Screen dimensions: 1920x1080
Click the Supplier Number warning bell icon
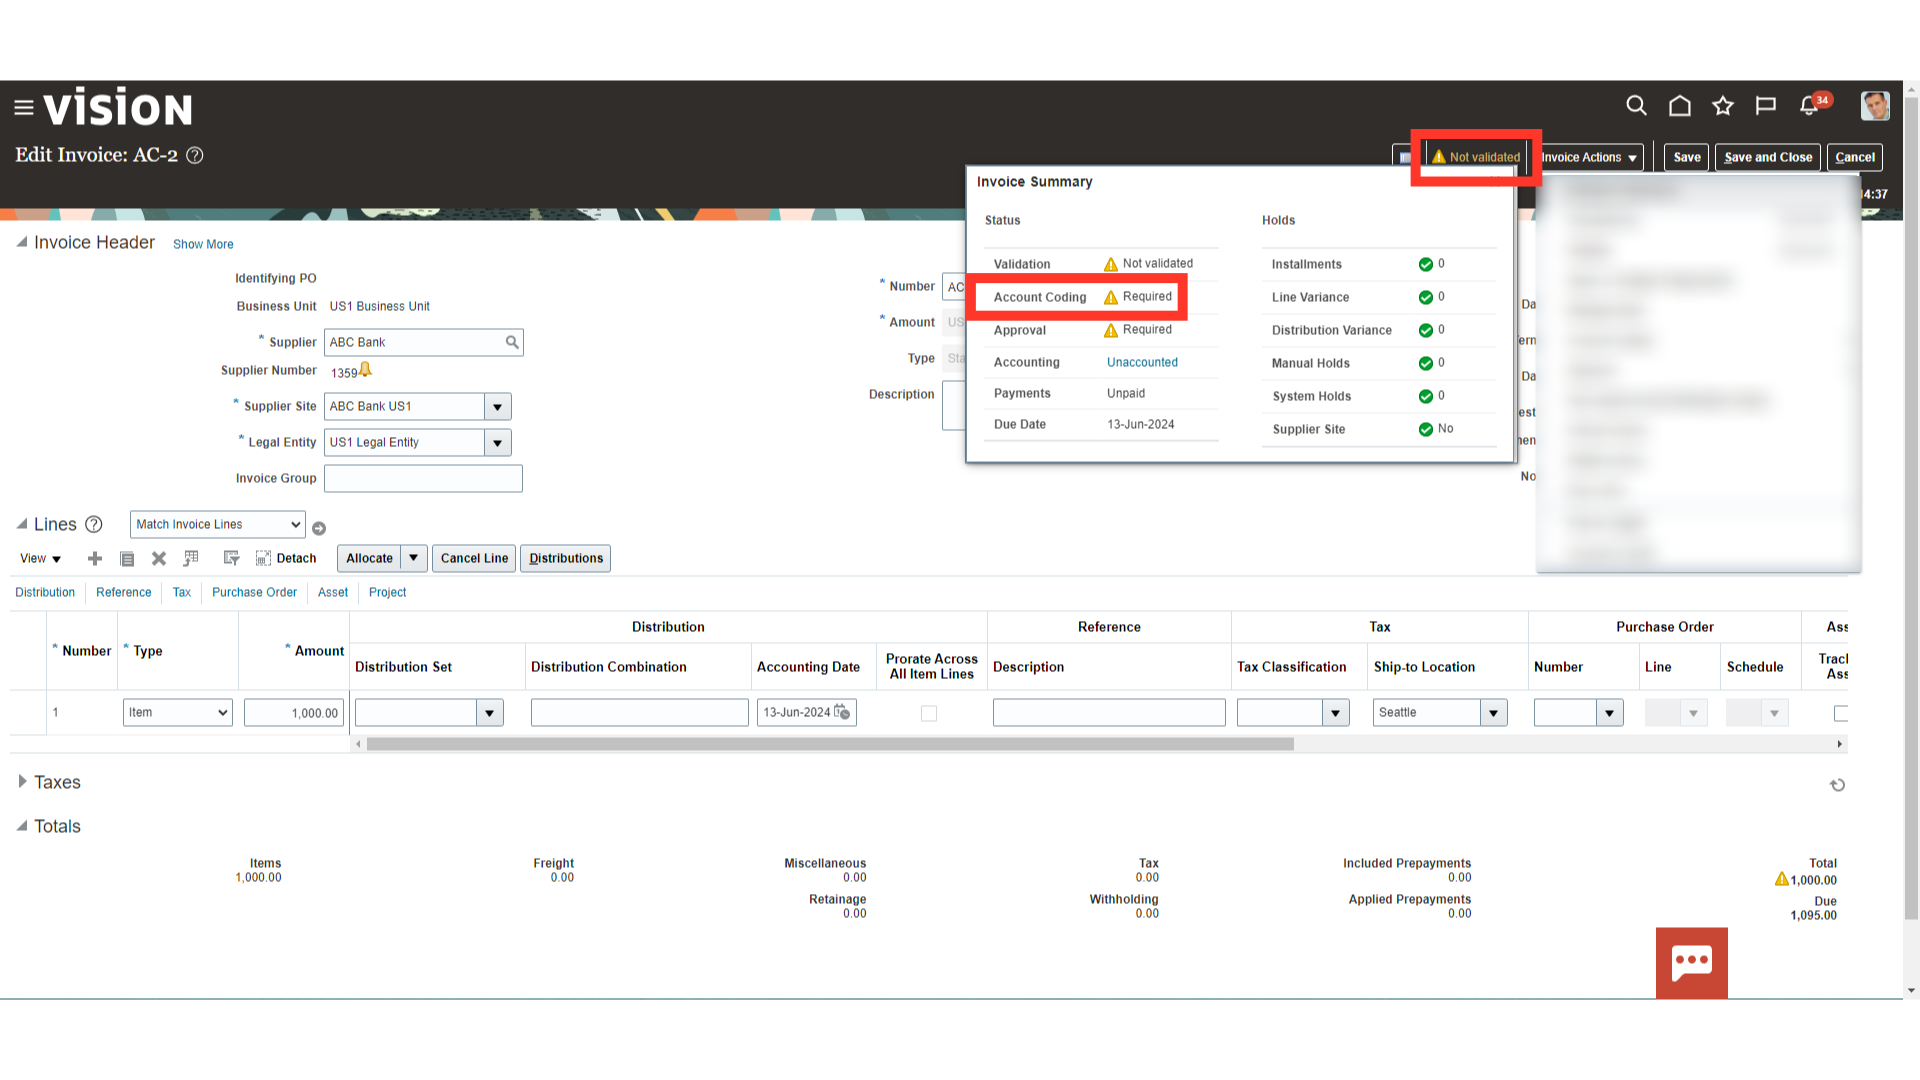[365, 370]
